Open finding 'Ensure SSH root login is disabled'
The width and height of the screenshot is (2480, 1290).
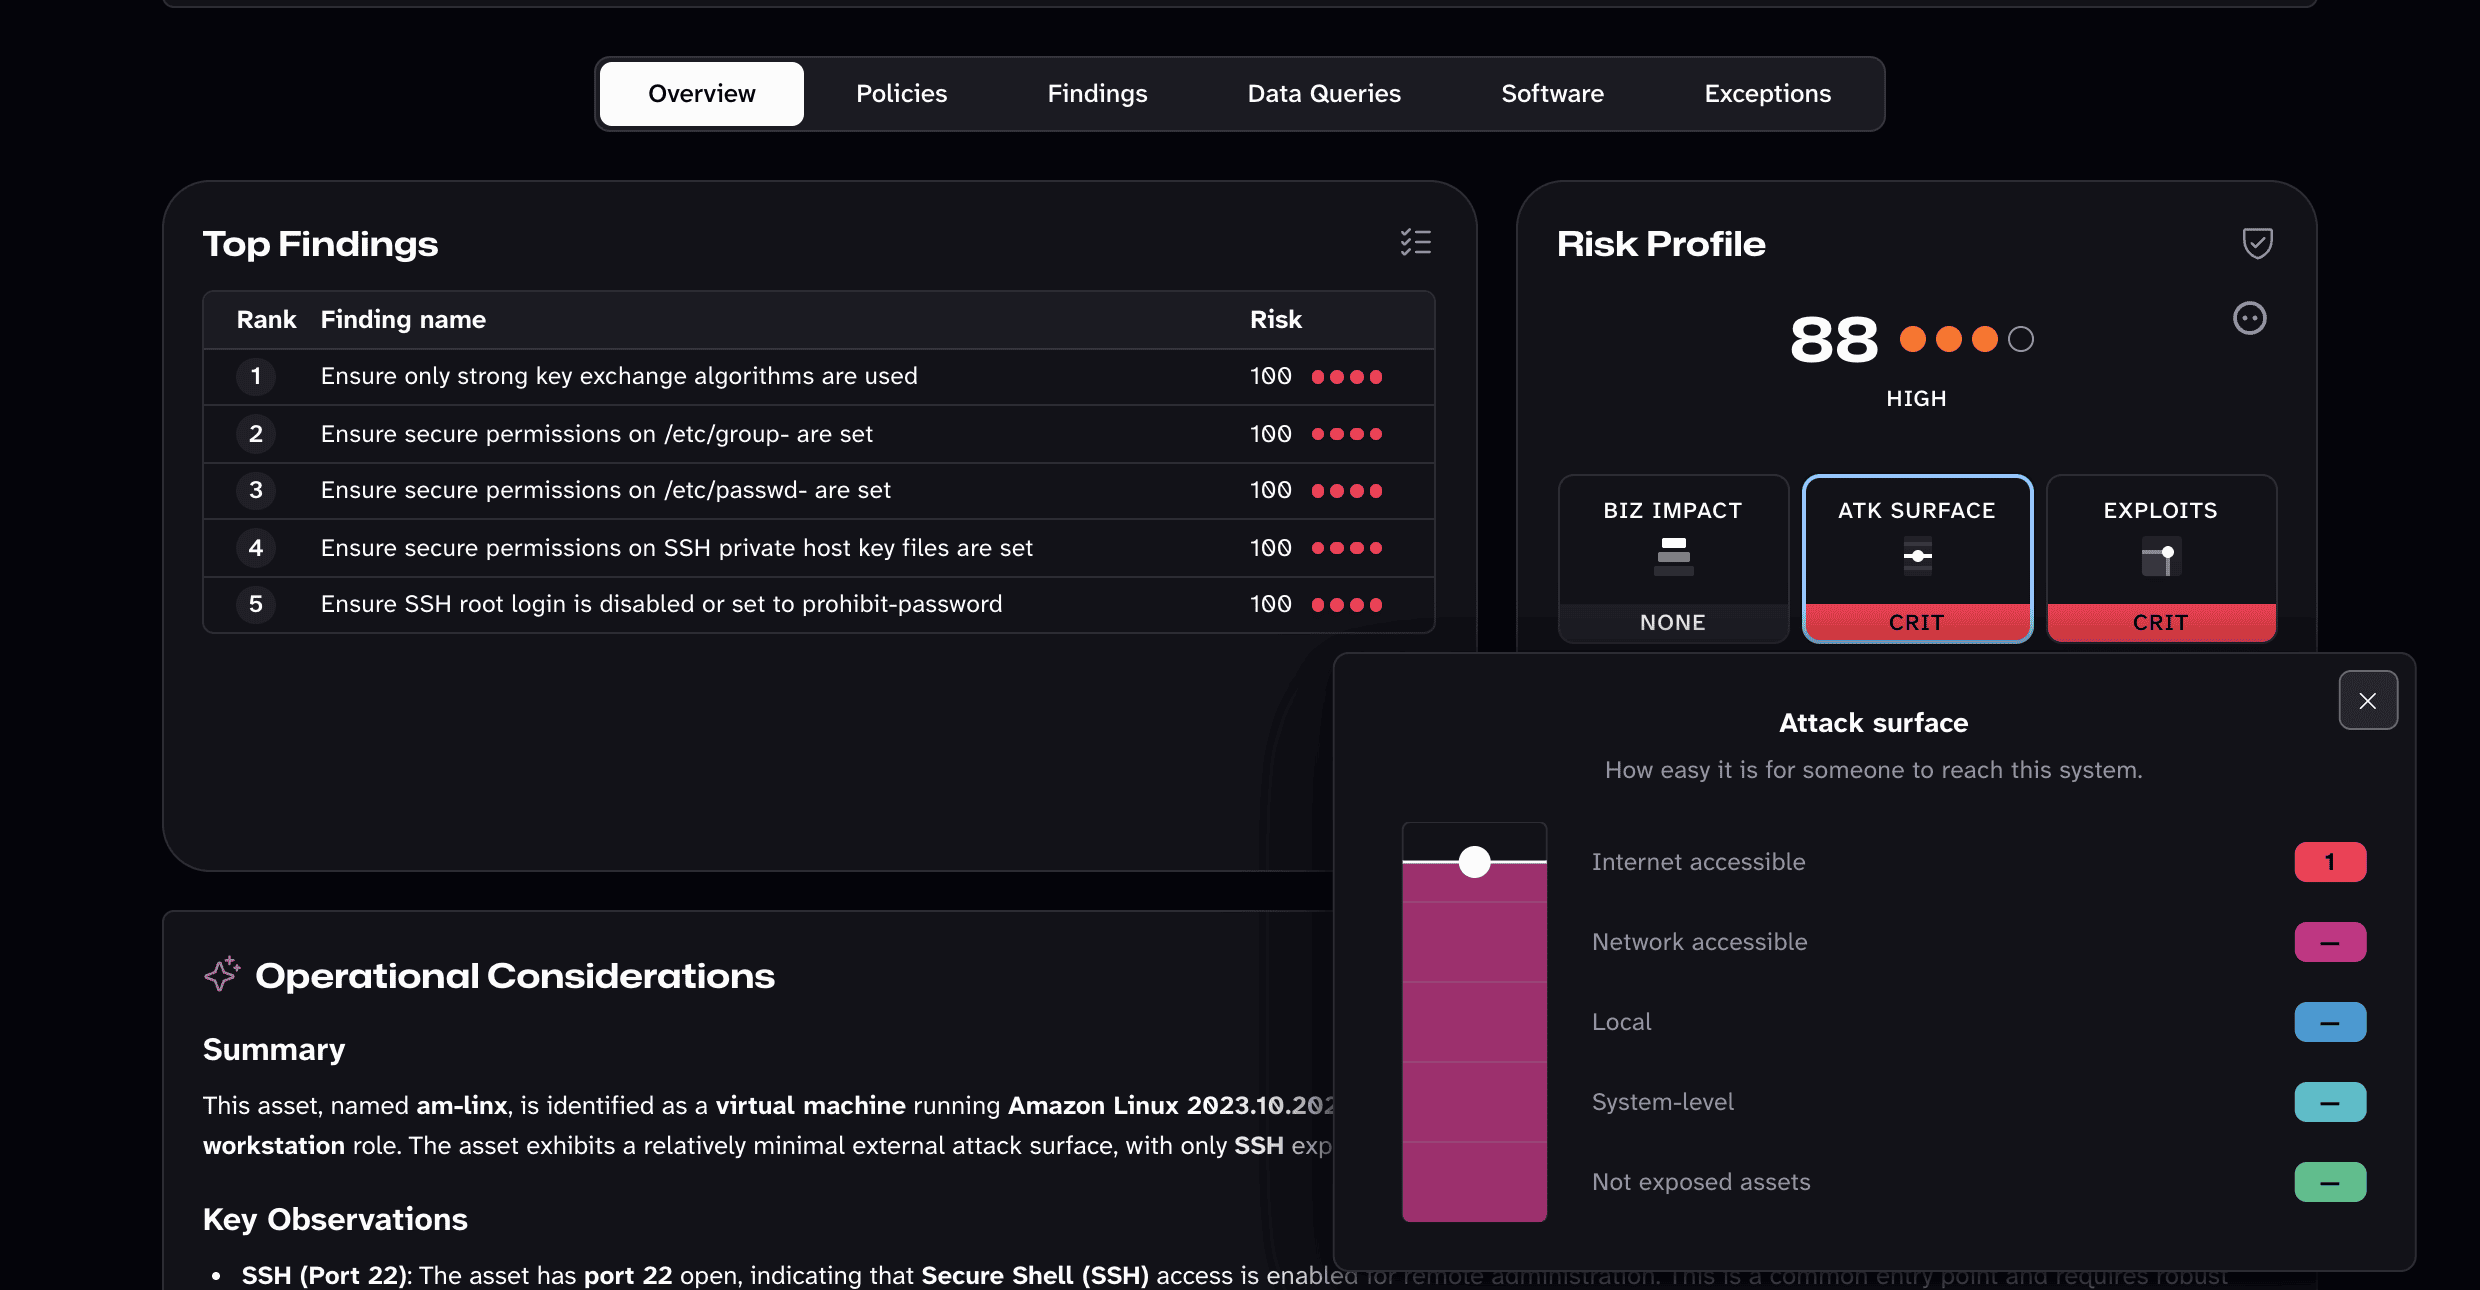pyautogui.click(x=818, y=605)
